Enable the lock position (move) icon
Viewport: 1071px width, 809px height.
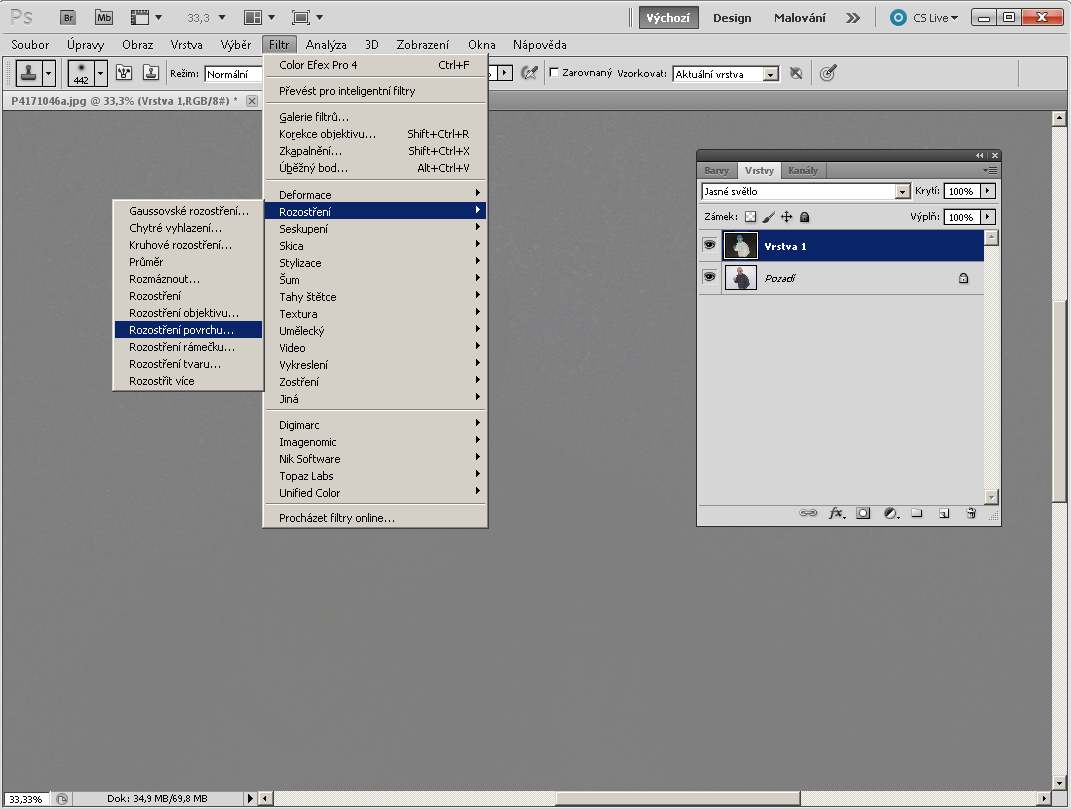pyautogui.click(x=787, y=217)
